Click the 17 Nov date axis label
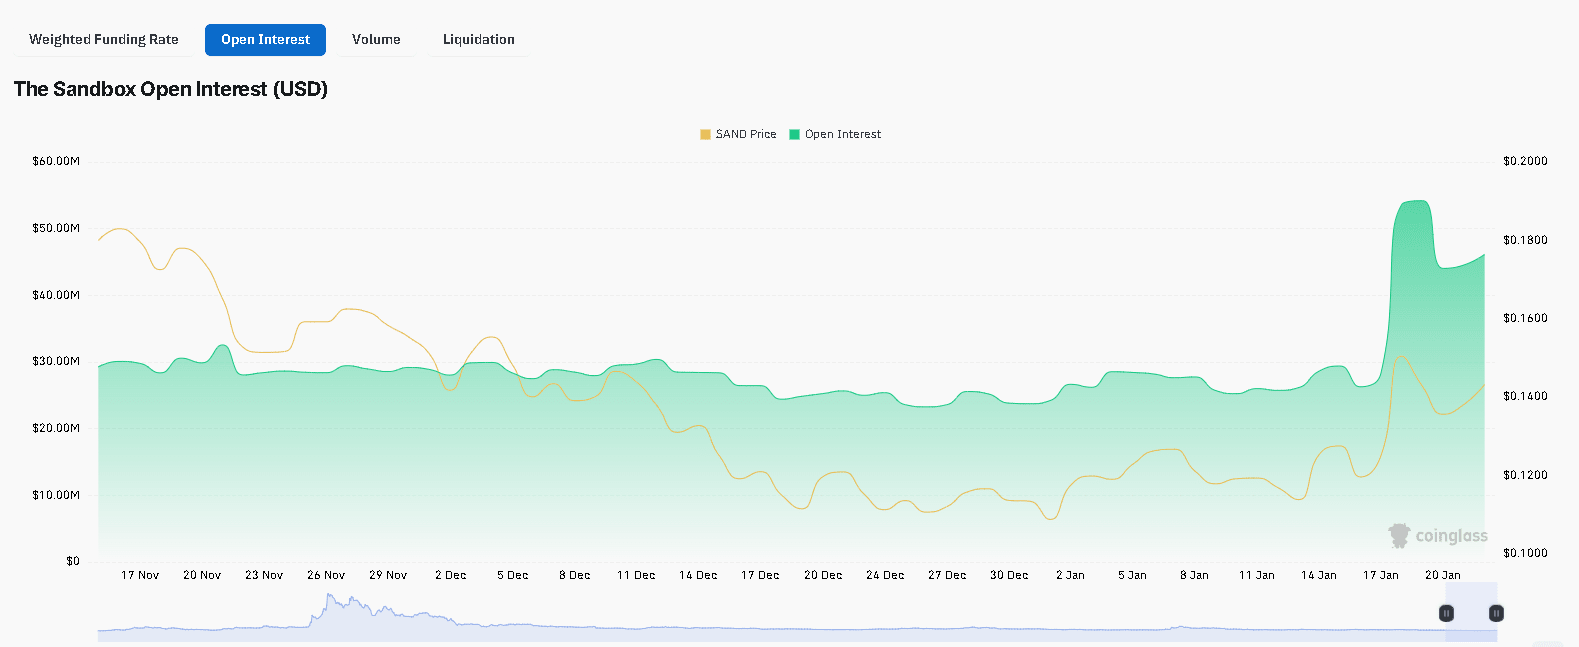Viewport: 1579px width, 647px height. 140,575
